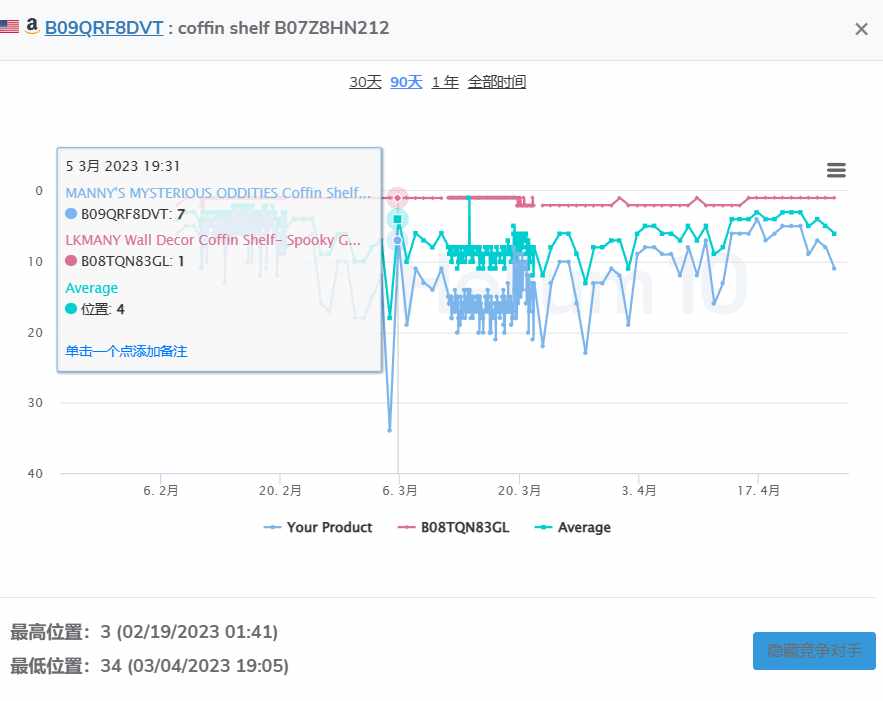Click the 20. 2月 x-axis date label
The height and width of the screenshot is (701, 883).
(280, 491)
